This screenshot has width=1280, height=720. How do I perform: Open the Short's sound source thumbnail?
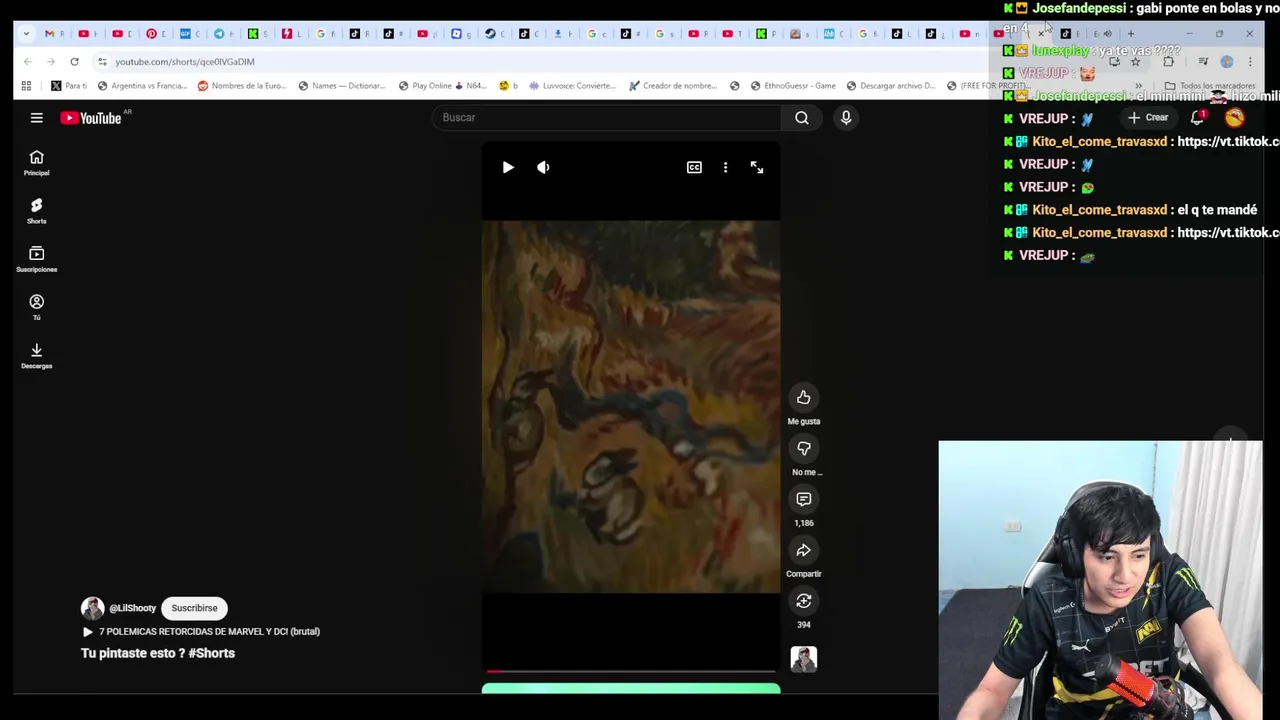804,659
